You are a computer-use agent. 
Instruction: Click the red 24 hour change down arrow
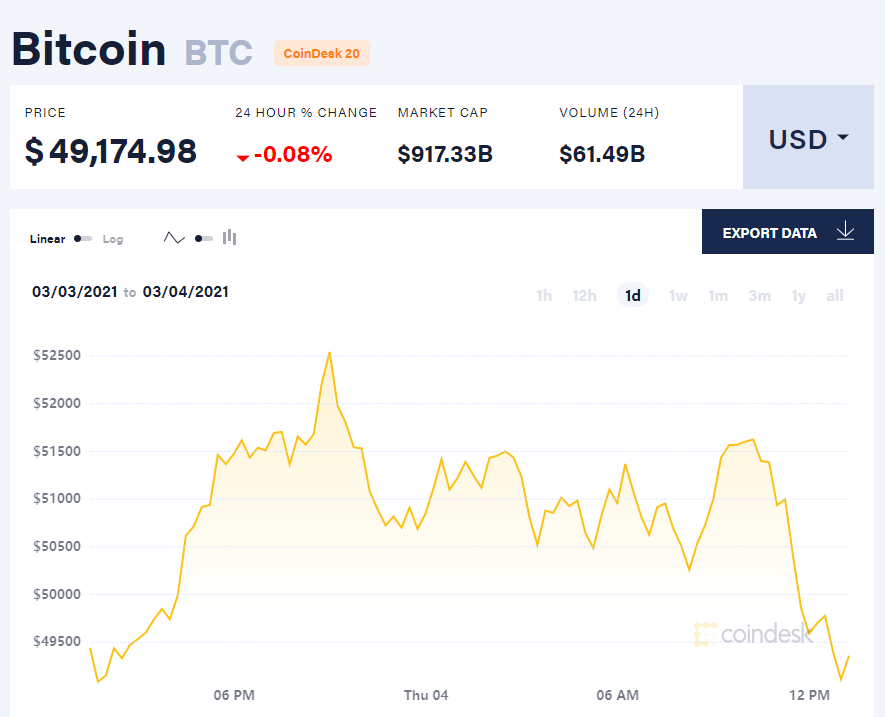click(x=243, y=158)
